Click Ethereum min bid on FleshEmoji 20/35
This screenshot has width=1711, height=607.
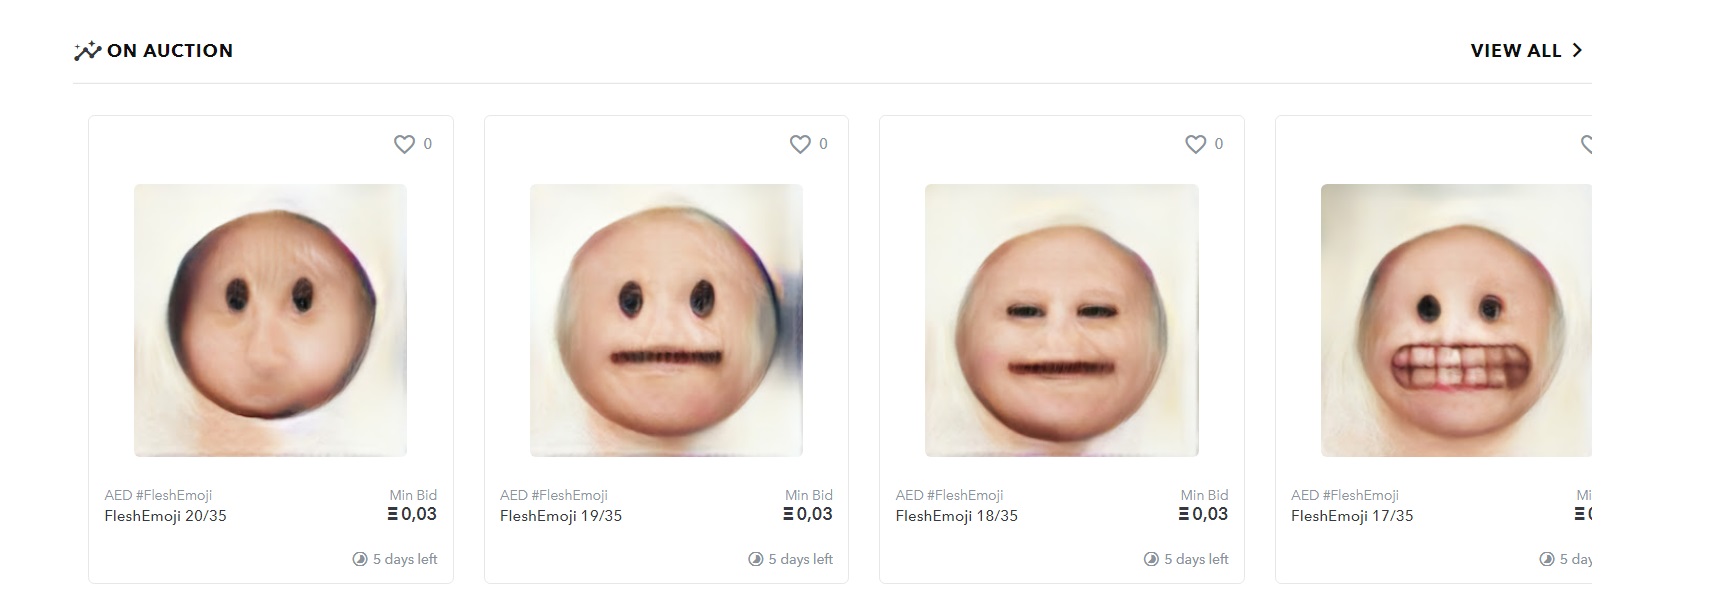coord(412,514)
